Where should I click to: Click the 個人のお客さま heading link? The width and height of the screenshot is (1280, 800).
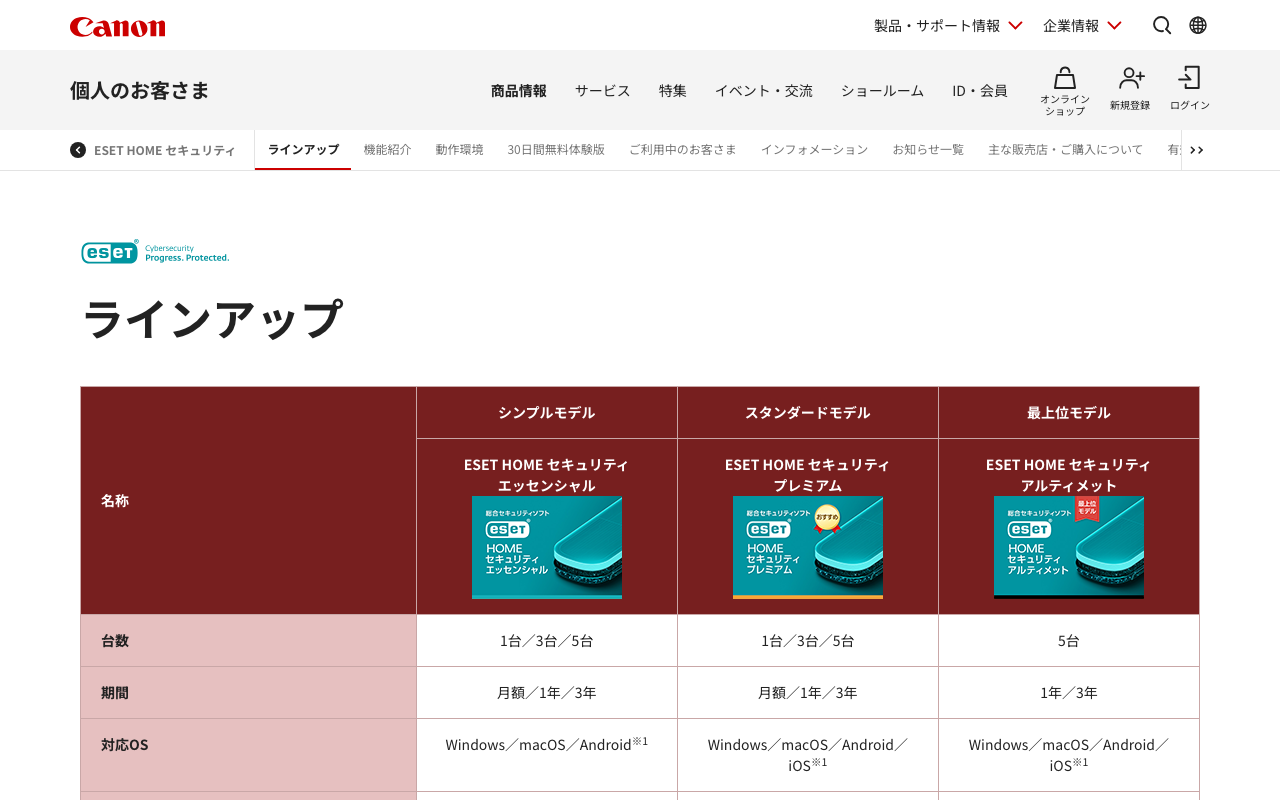tap(140, 90)
